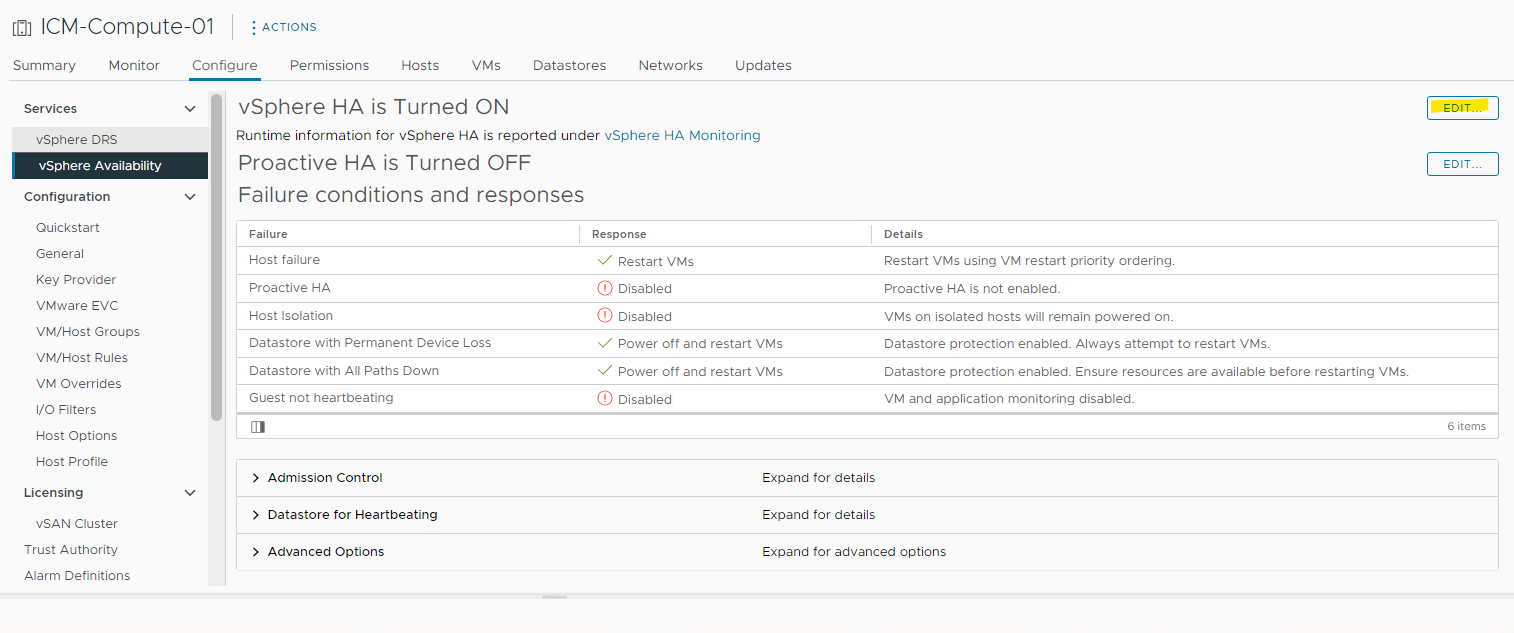Open Key Provider settings

click(76, 279)
